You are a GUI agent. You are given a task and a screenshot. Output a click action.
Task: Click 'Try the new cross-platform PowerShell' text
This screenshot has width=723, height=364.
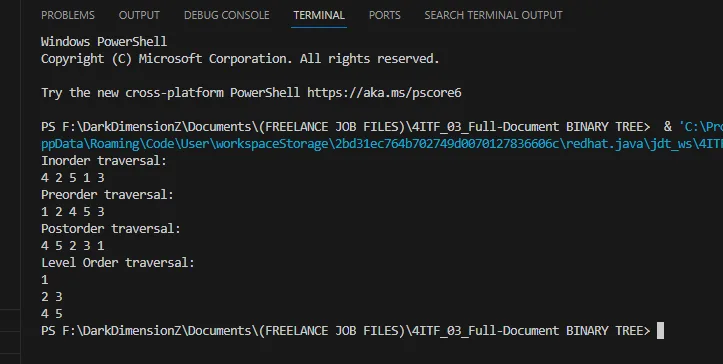pyautogui.click(x=171, y=93)
